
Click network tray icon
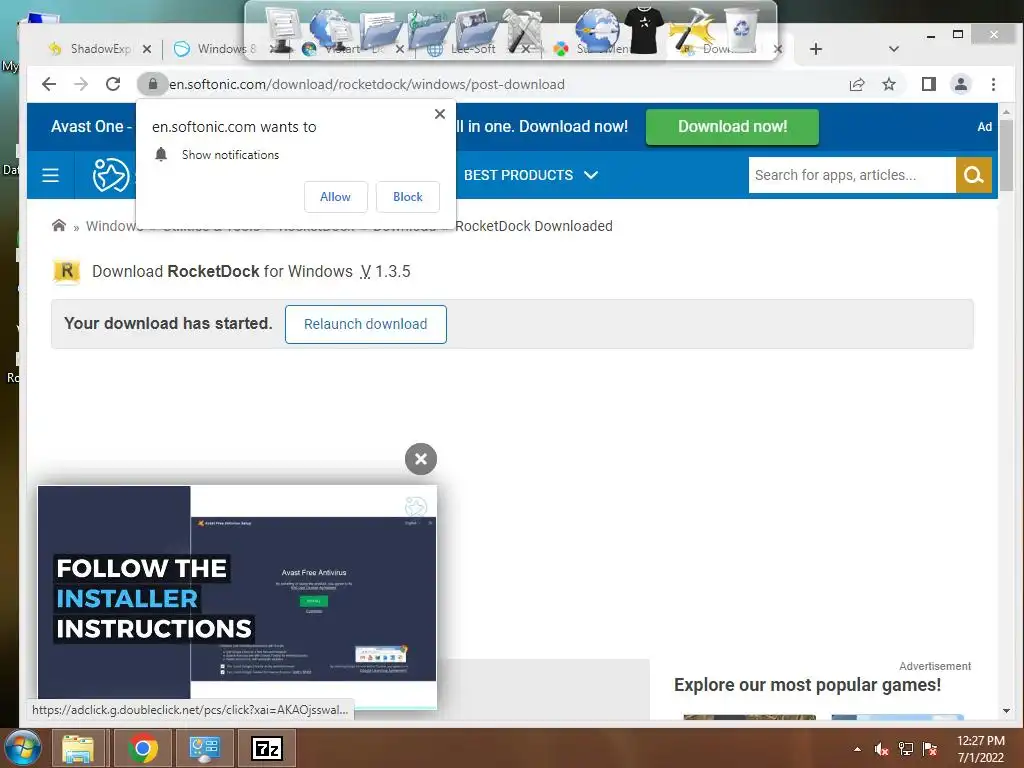point(906,749)
